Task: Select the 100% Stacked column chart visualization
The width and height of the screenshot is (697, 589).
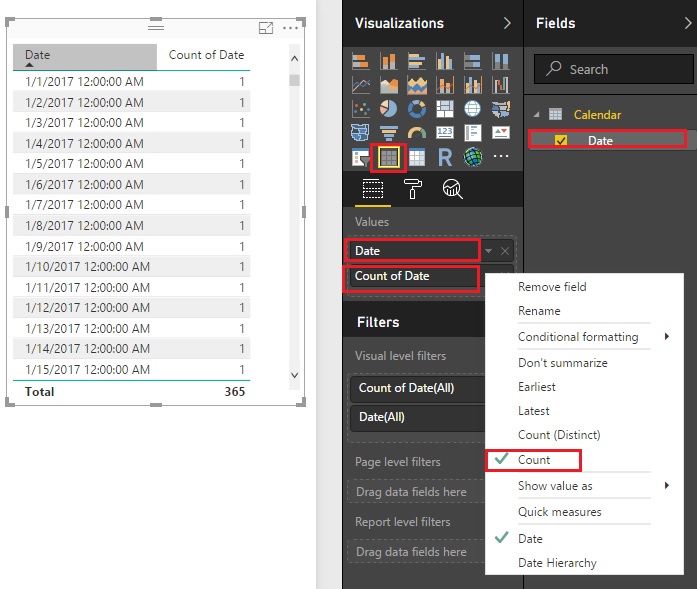Action: click(501, 61)
